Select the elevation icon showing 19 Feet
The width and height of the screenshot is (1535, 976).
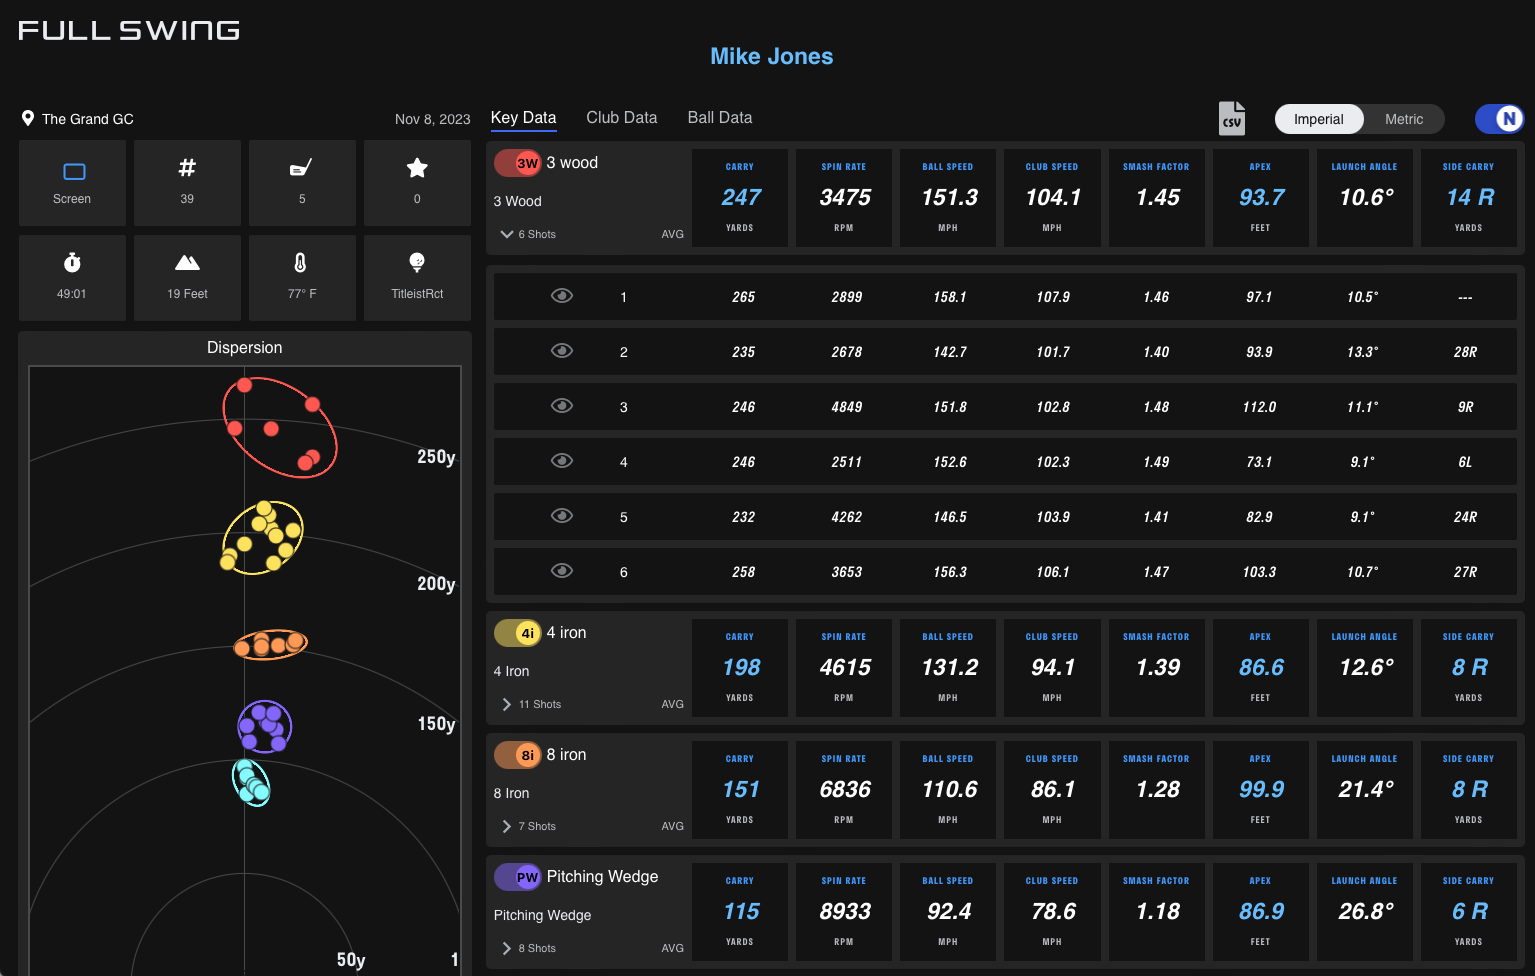[x=187, y=277]
